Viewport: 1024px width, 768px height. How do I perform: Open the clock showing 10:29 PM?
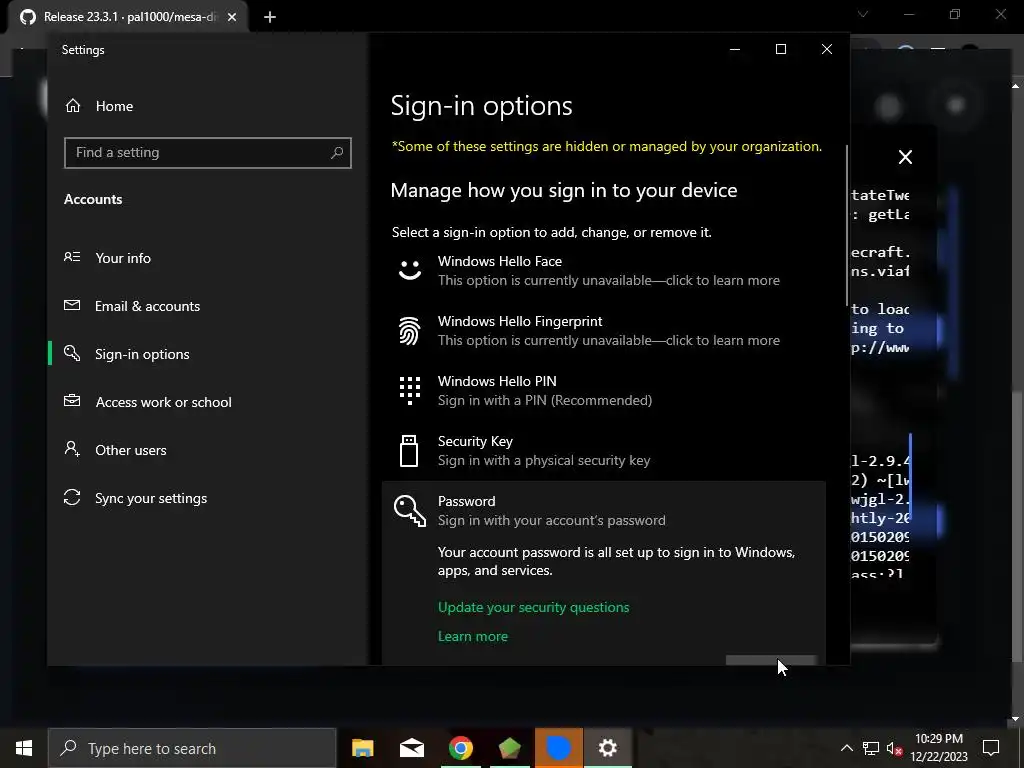coord(939,748)
